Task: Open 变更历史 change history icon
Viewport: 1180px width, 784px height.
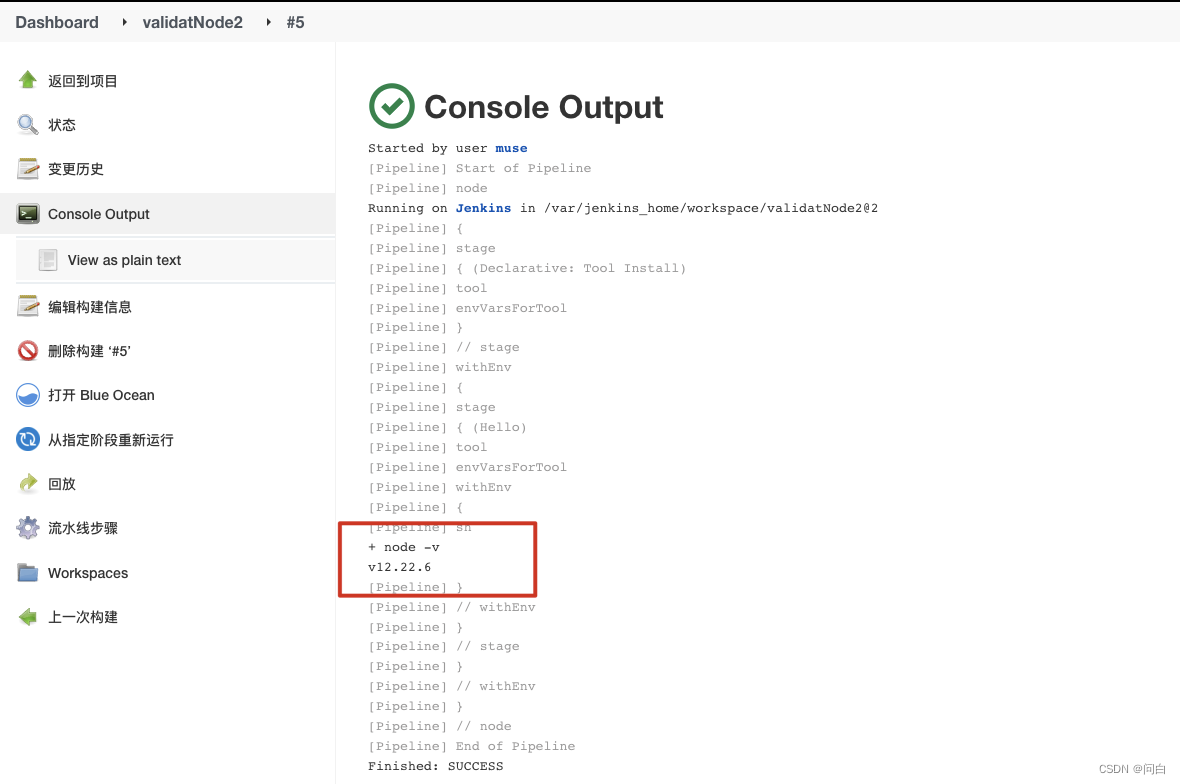Action: click(27, 168)
